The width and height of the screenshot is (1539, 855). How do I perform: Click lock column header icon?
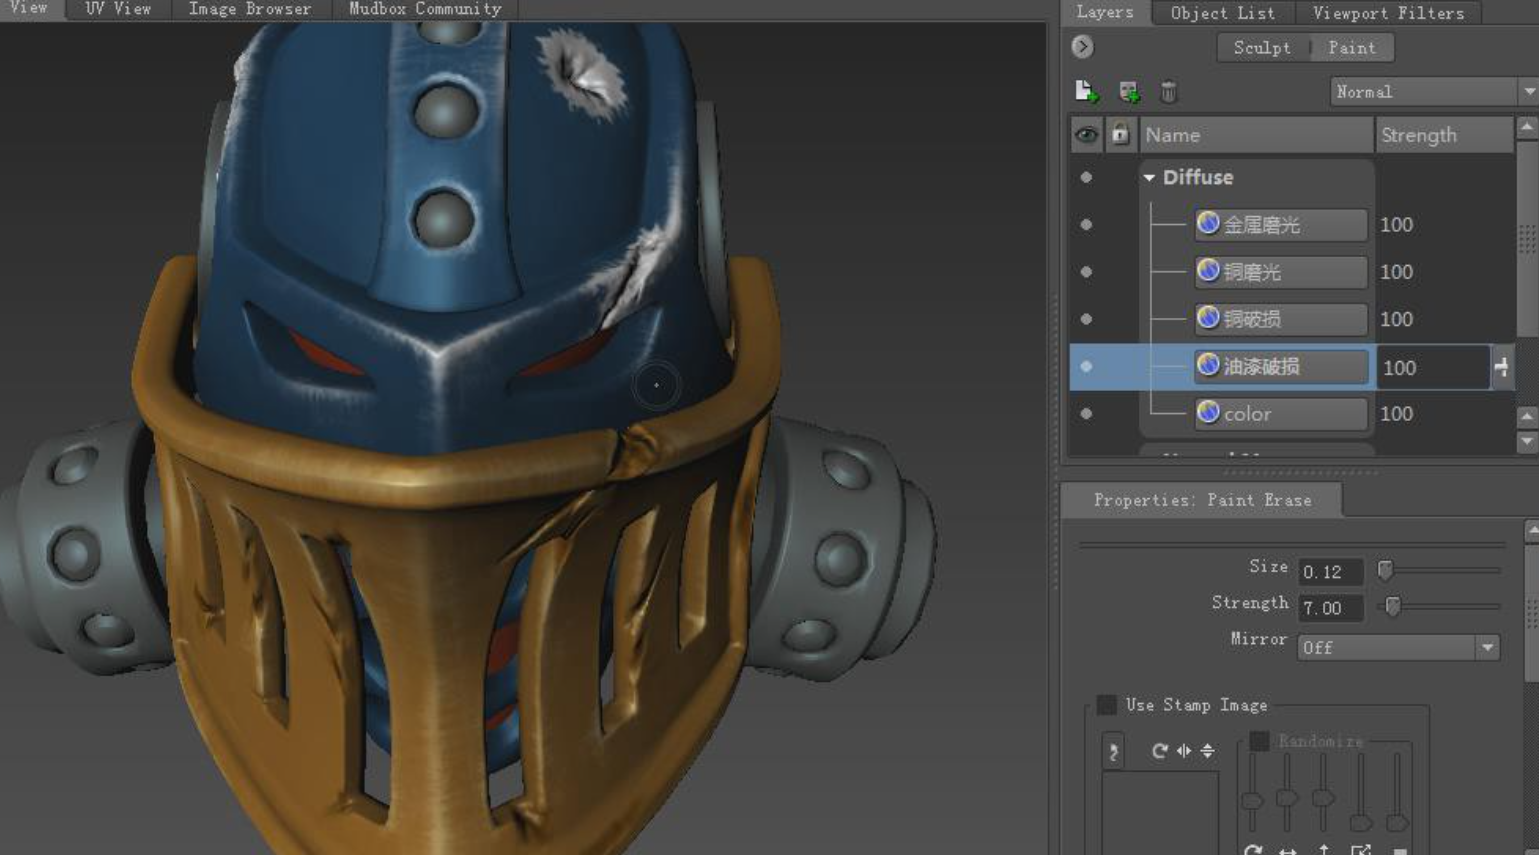[1120, 134]
